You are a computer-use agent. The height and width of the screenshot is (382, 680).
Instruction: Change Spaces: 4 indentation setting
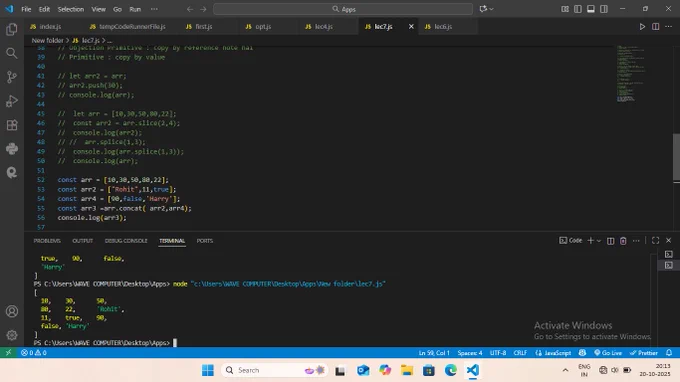(x=470, y=353)
